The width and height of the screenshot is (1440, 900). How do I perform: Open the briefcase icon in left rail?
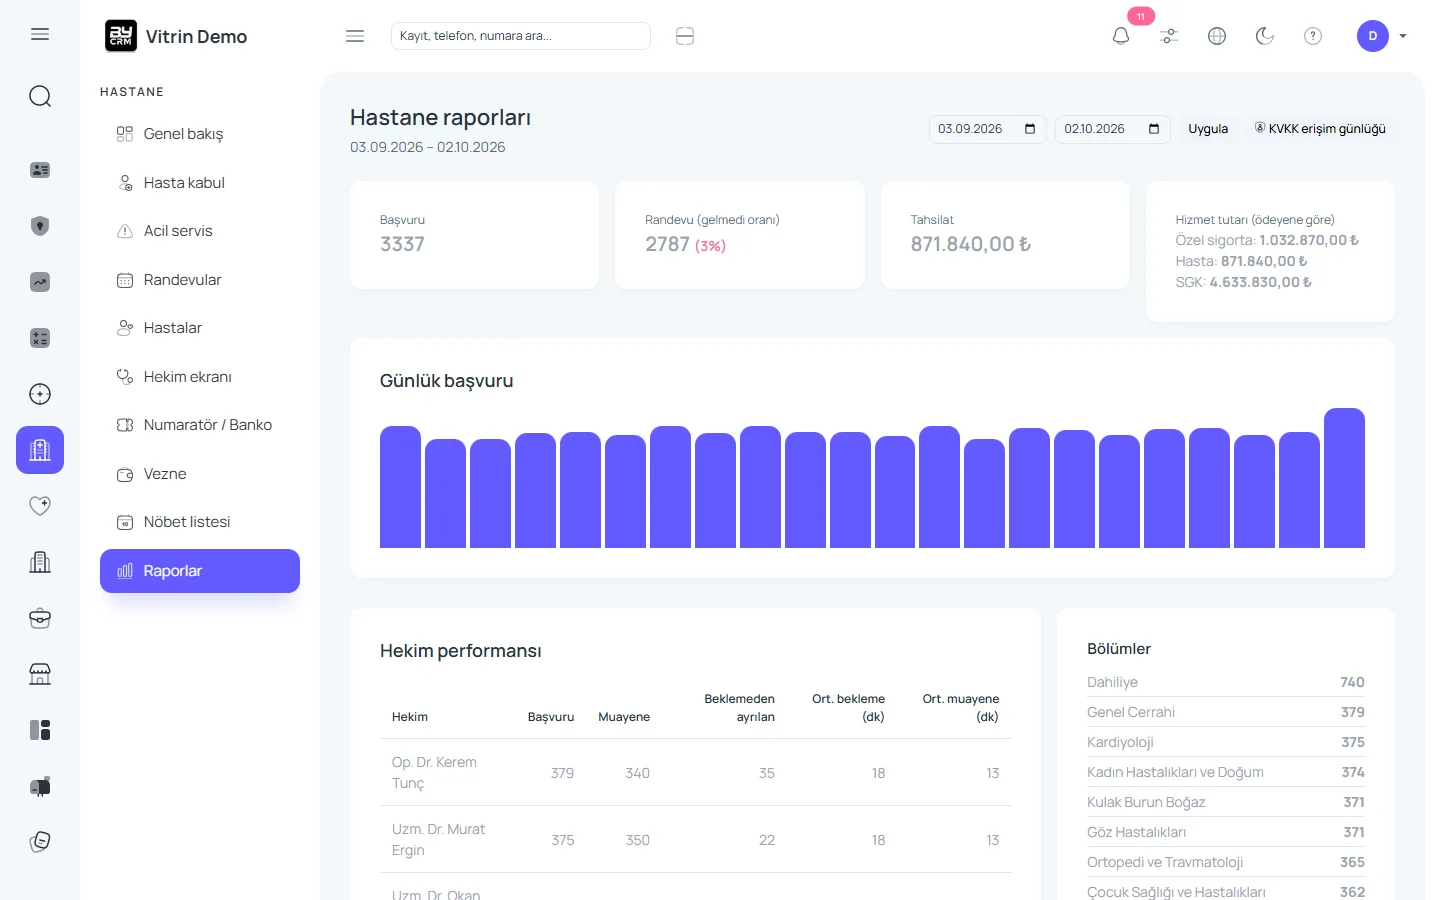tap(40, 618)
